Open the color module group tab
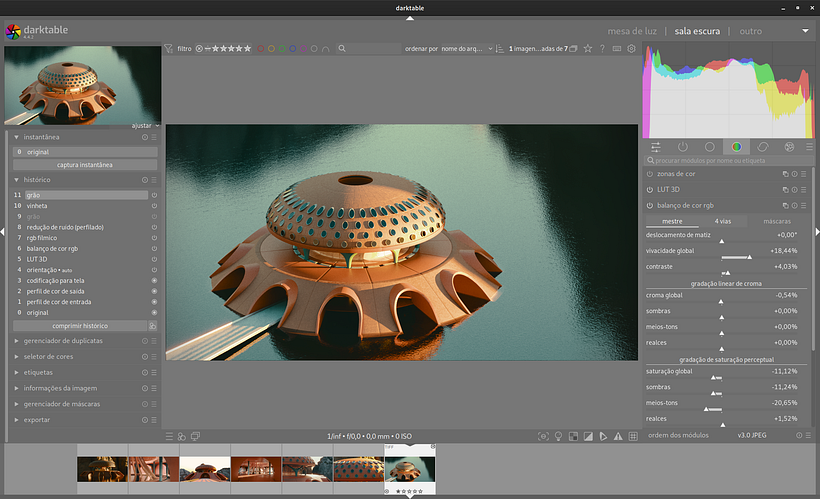The width and height of the screenshot is (820, 499). click(736, 147)
